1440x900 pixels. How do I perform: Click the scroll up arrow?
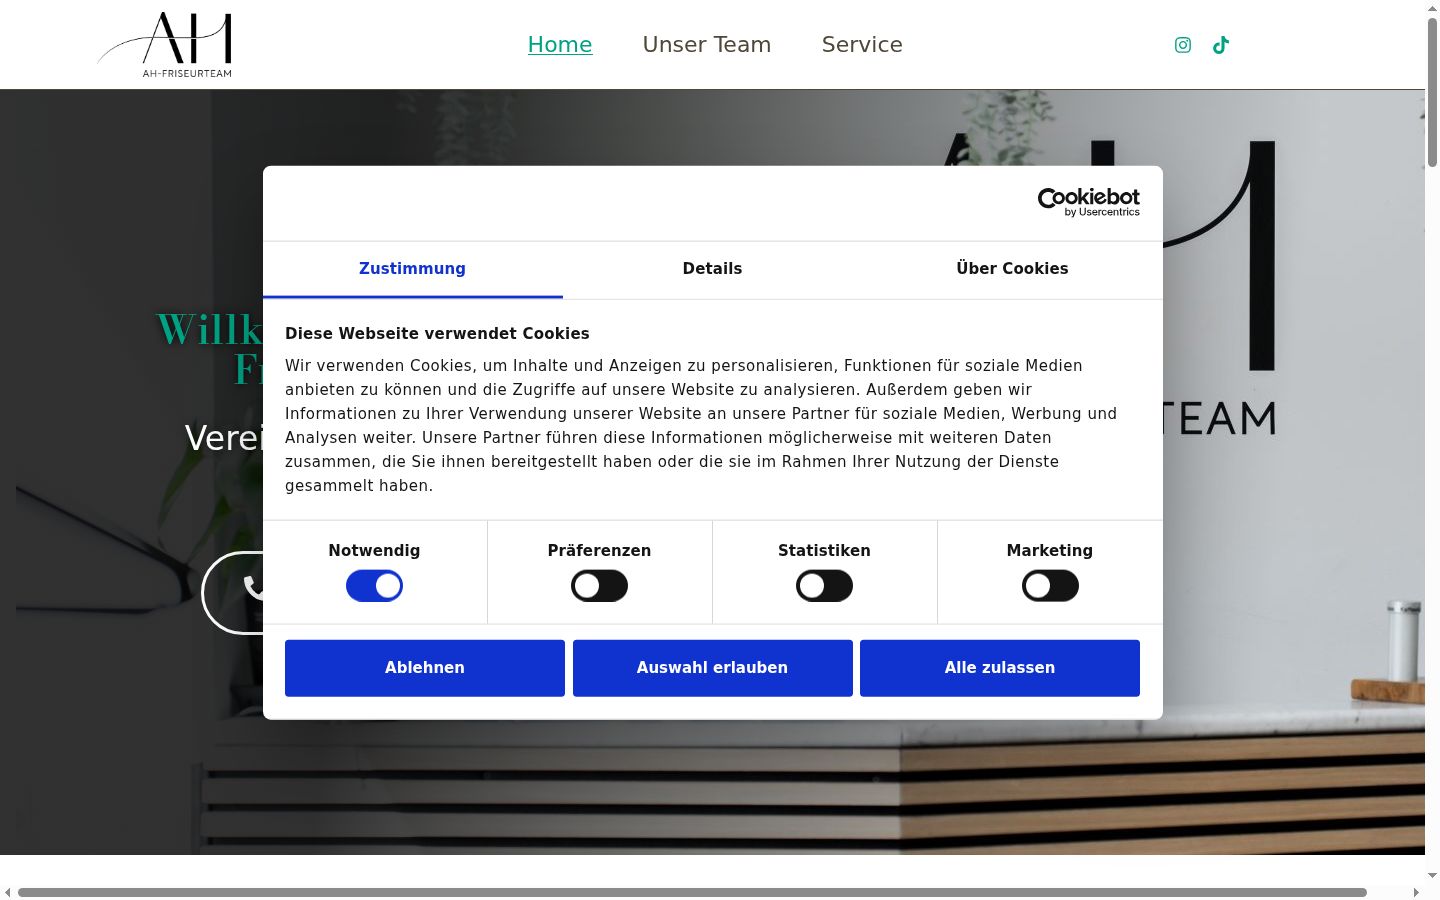(1432, 8)
